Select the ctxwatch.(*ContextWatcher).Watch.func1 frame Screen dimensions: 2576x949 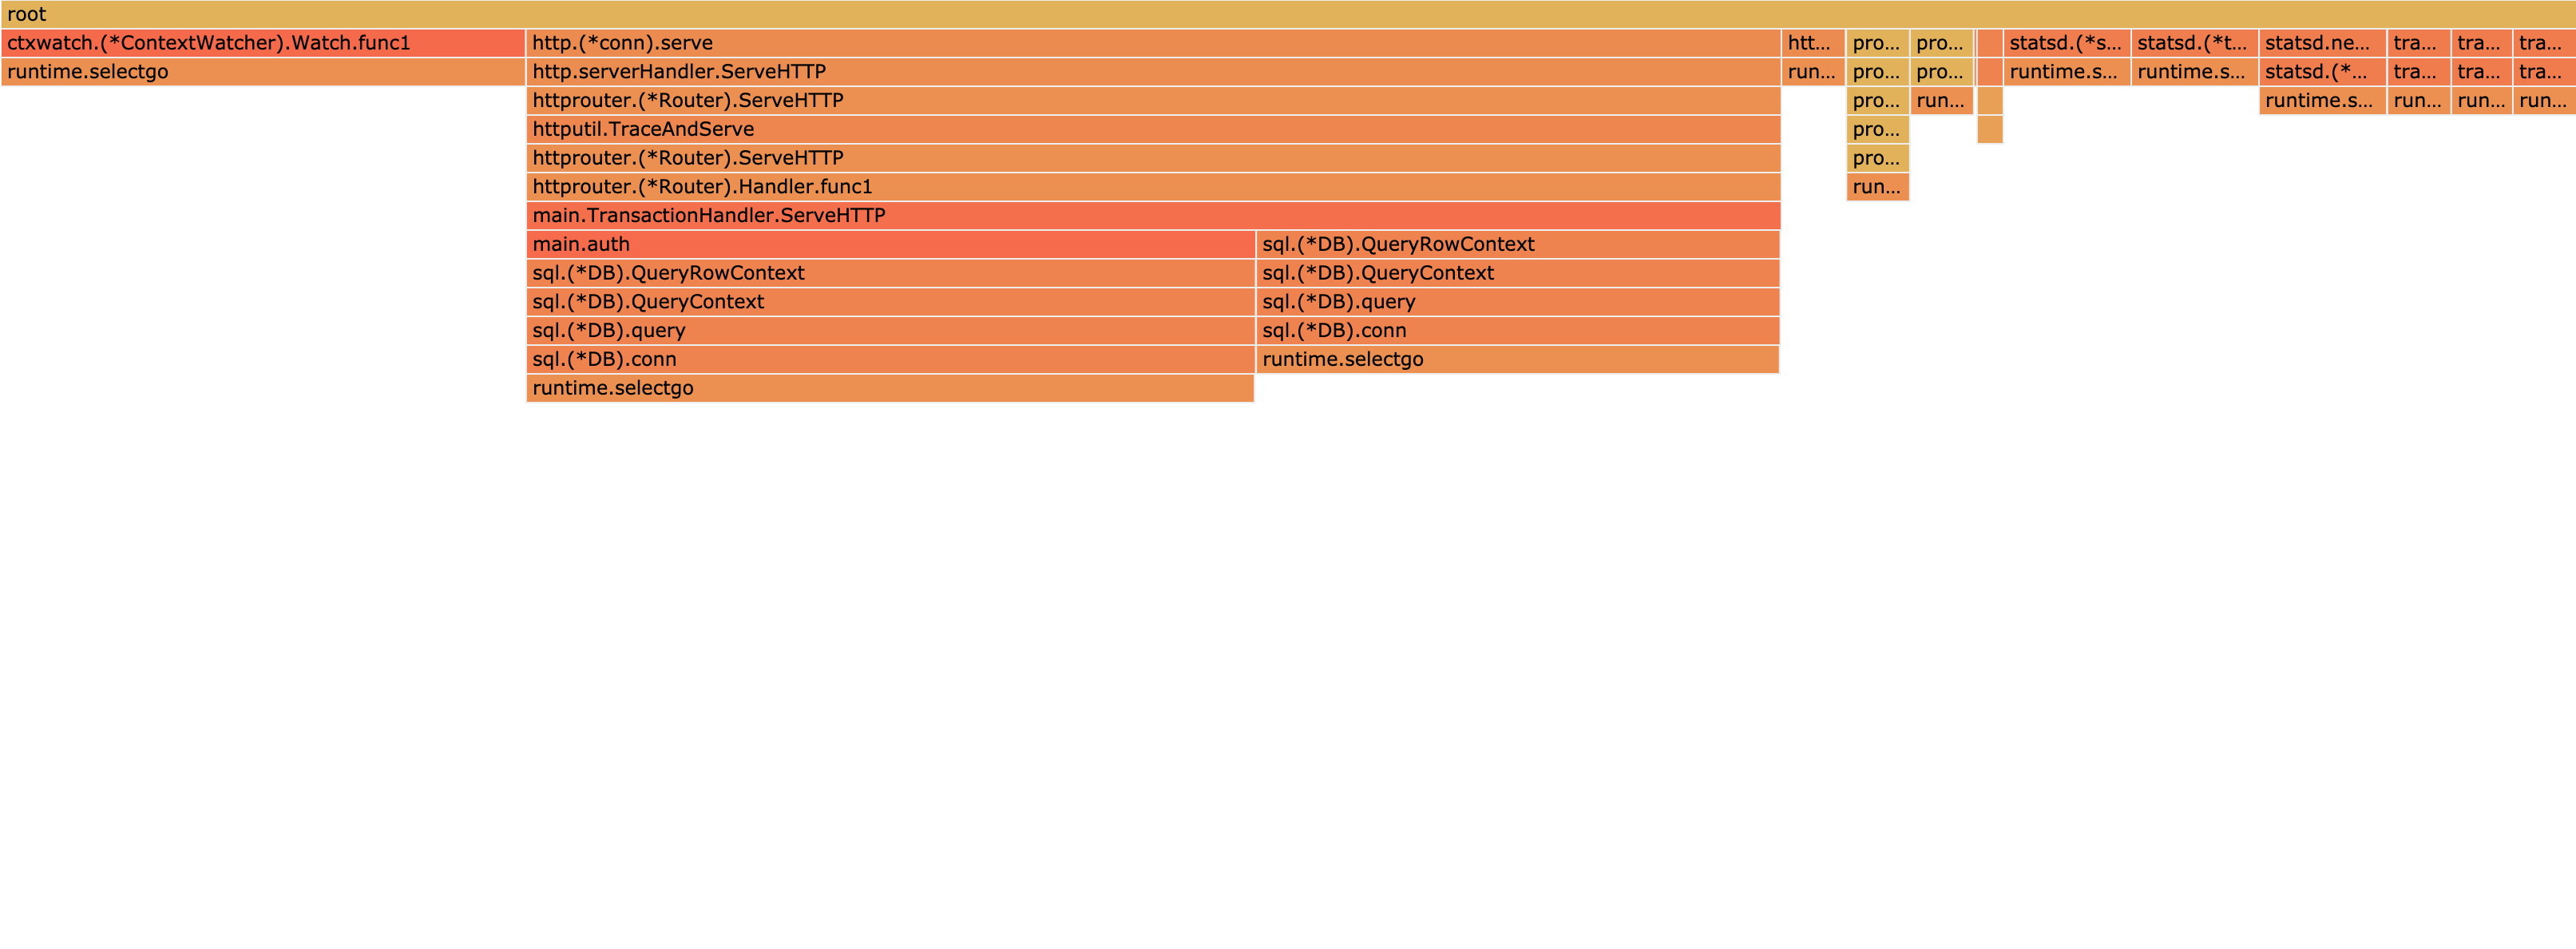coord(262,43)
